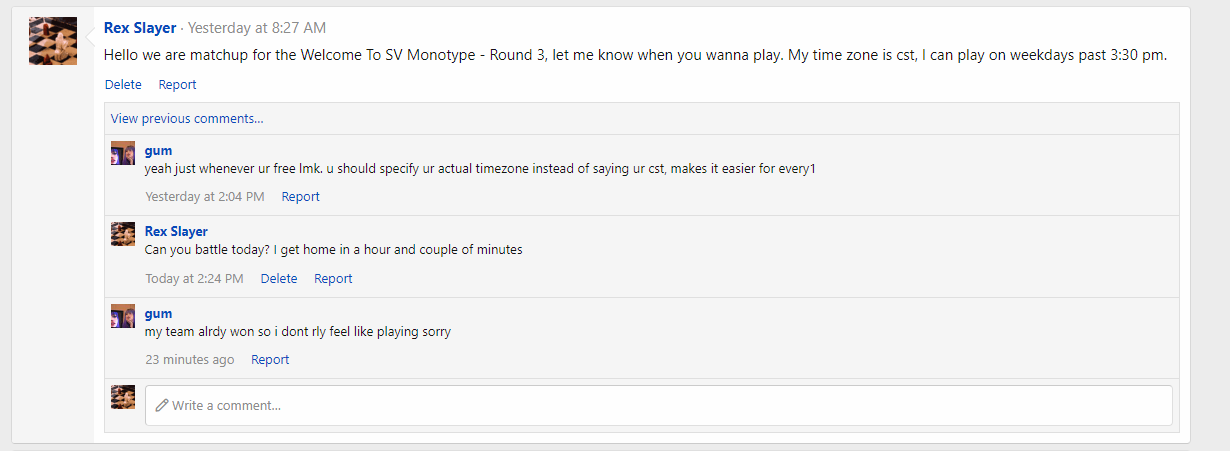1230x451 pixels.
Task: Expand View previous comments
Action: coord(187,118)
